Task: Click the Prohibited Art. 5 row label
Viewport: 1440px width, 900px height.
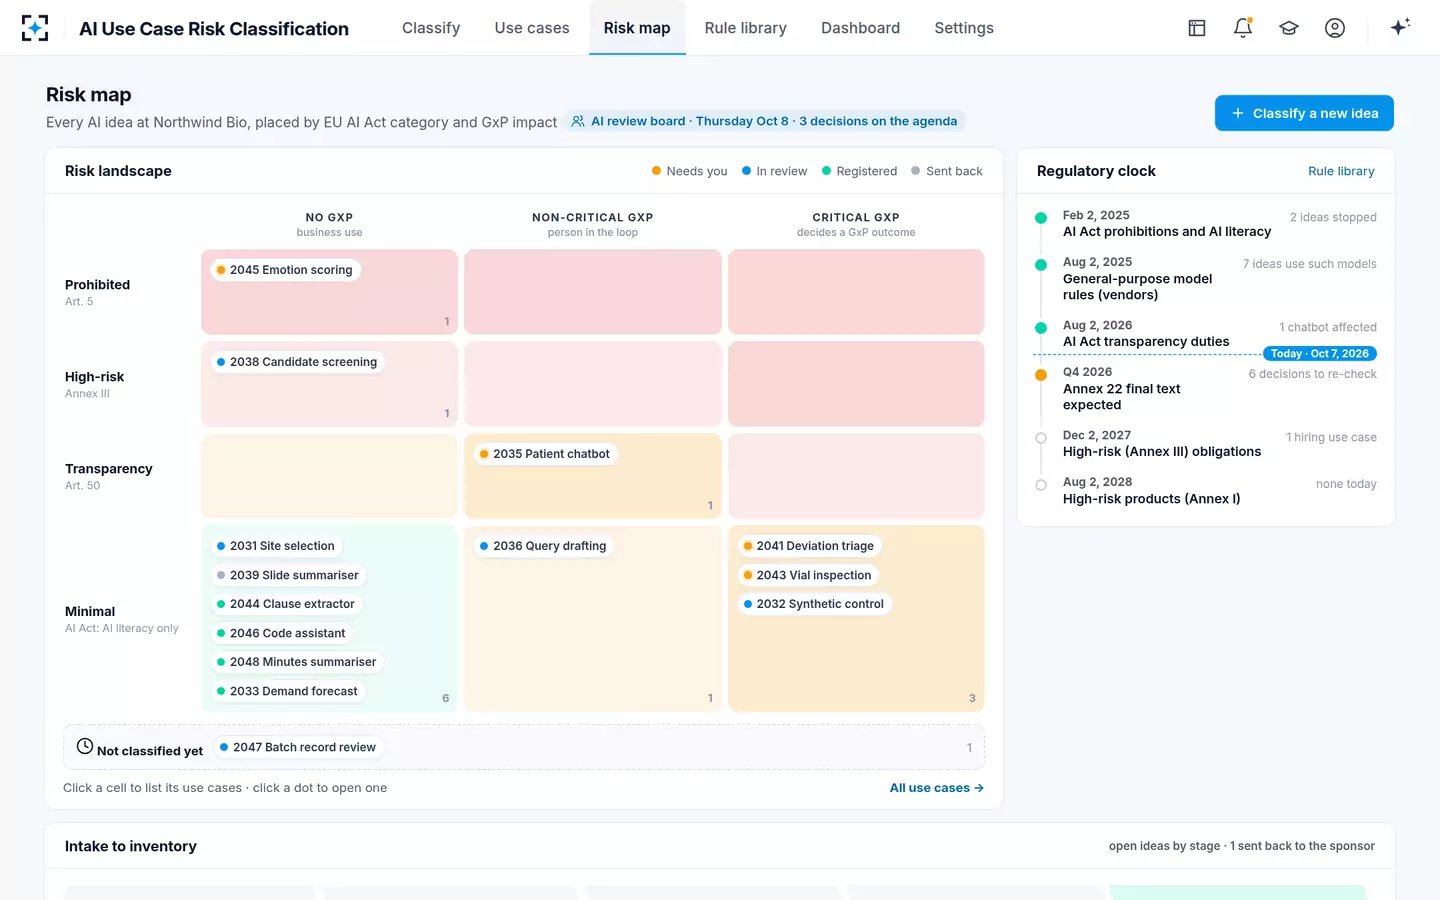Action: (x=97, y=292)
